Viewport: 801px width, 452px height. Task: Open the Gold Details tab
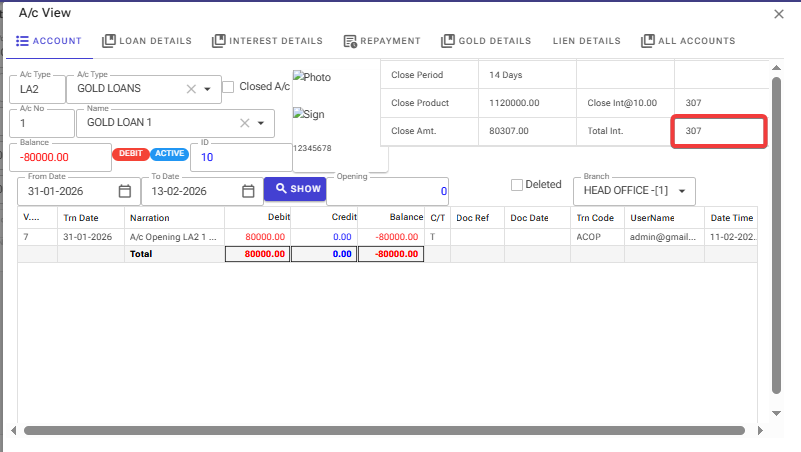pyautogui.click(x=486, y=41)
